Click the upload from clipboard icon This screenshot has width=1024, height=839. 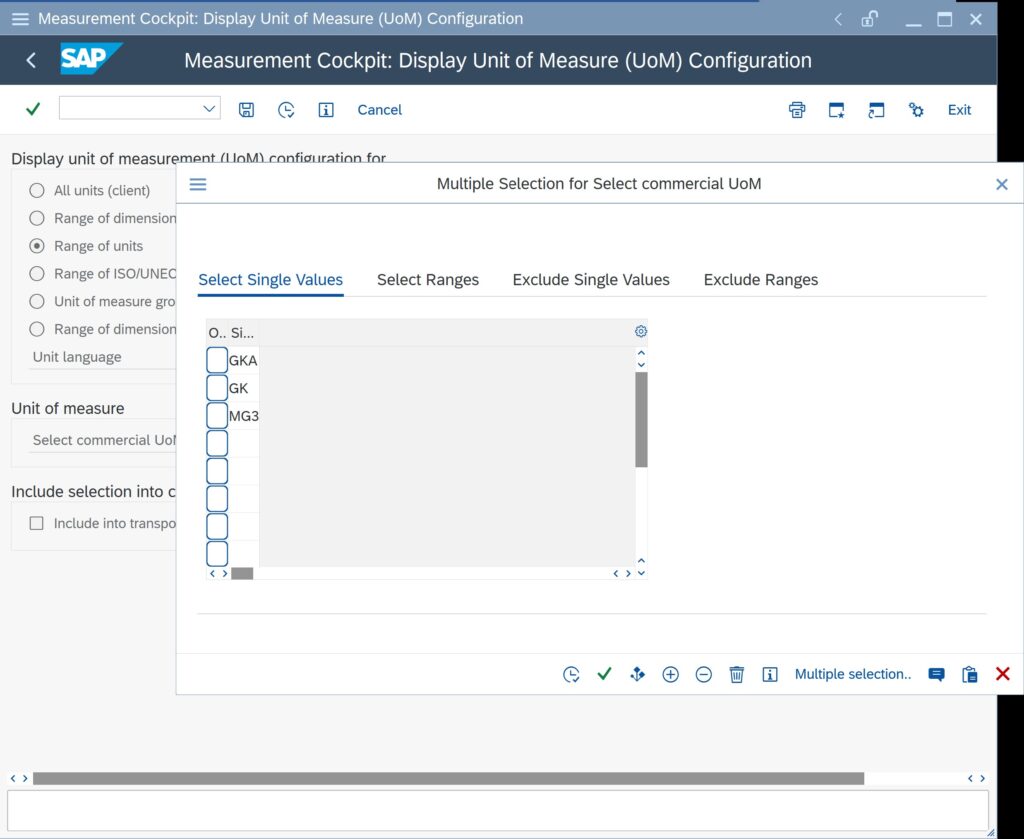point(970,674)
